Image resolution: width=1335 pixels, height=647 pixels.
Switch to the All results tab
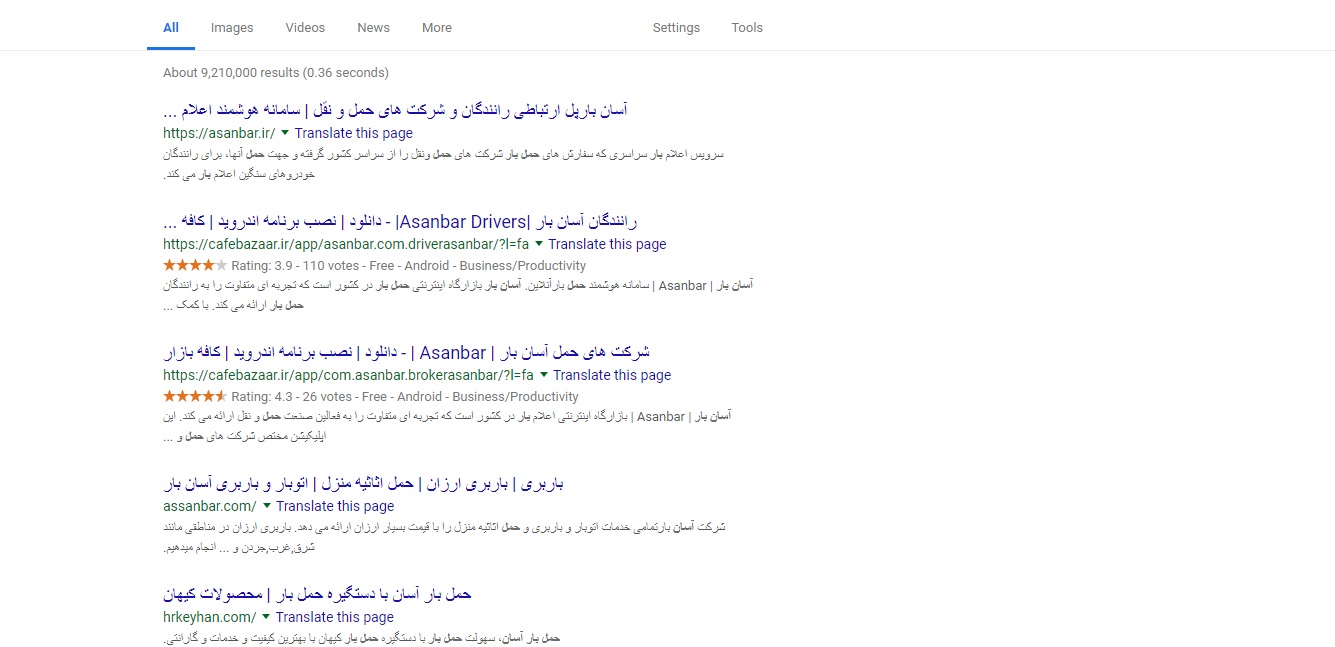[171, 28]
